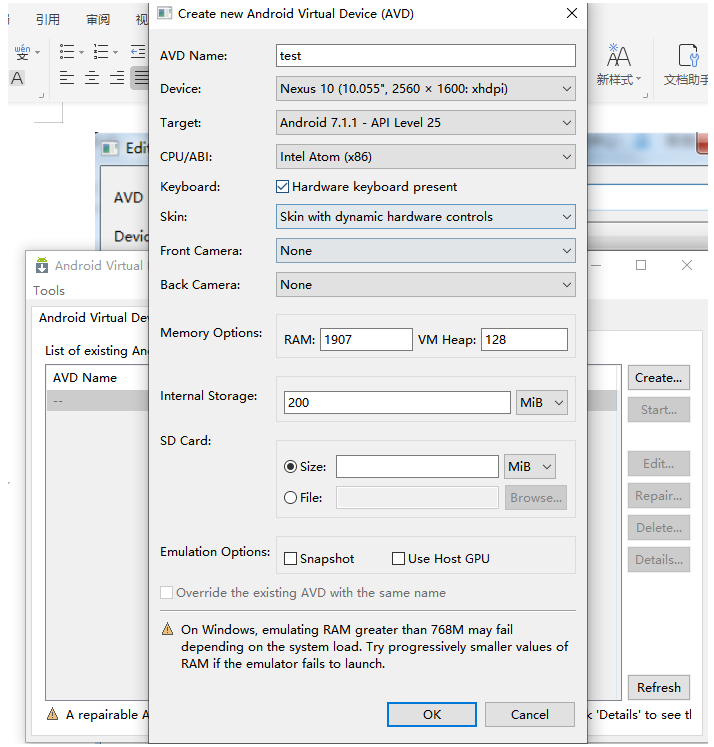
Task: Click OK to create the AVD
Action: point(432,714)
